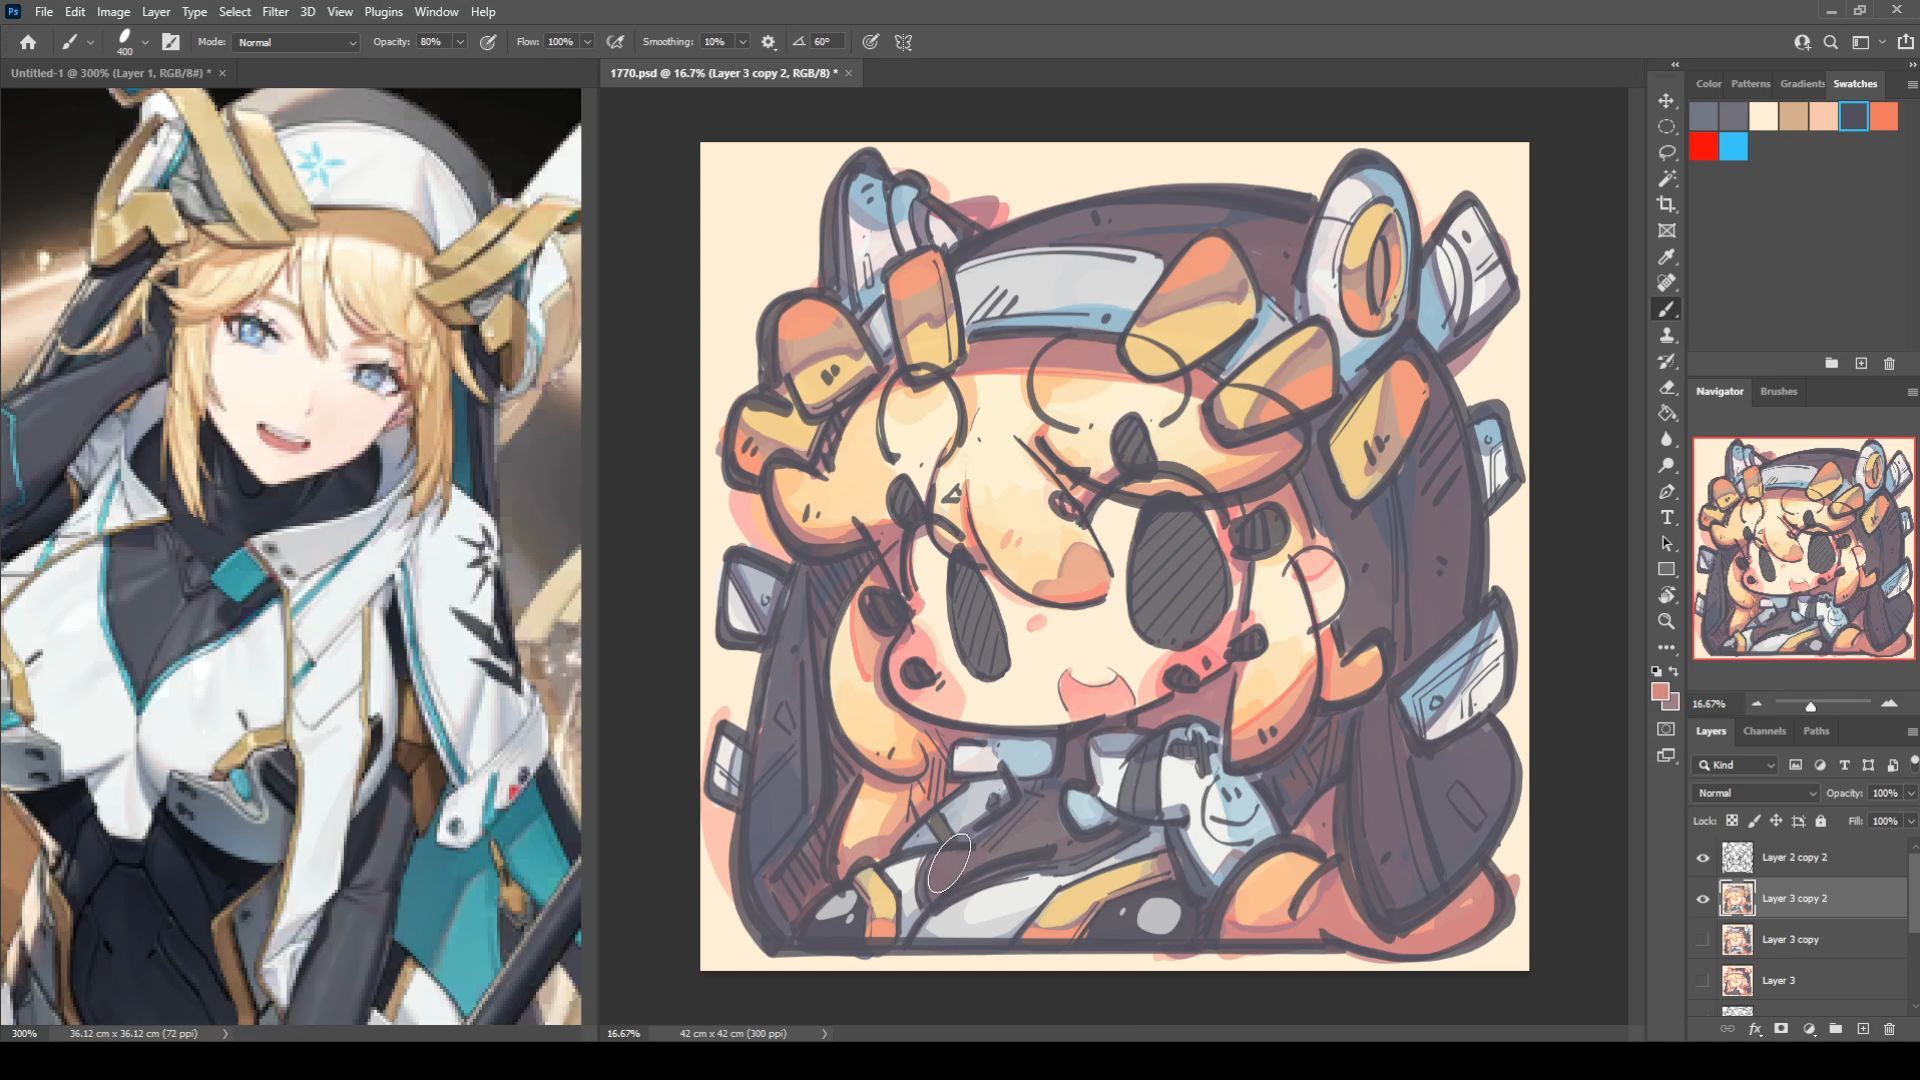Viewport: 1920px width, 1080px height.
Task: Create a new layer
Action: 1863,1029
